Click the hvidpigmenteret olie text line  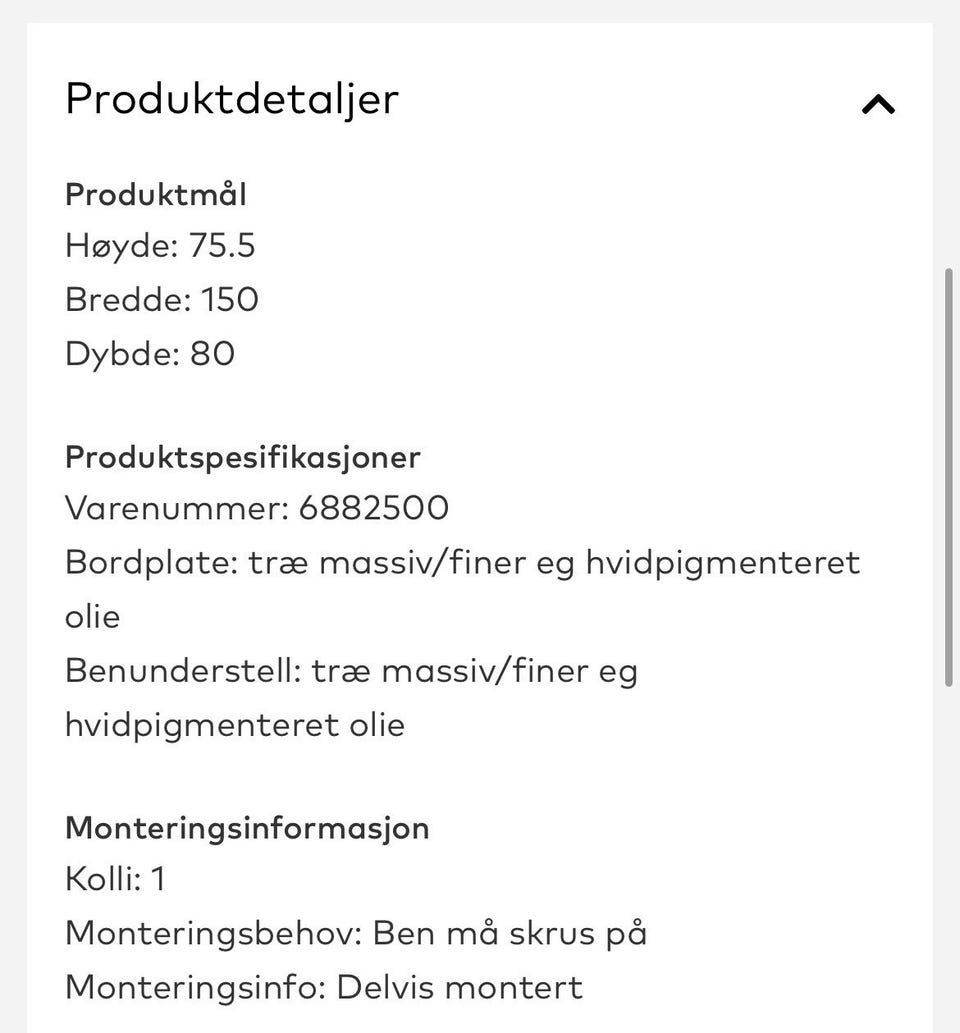(x=235, y=726)
